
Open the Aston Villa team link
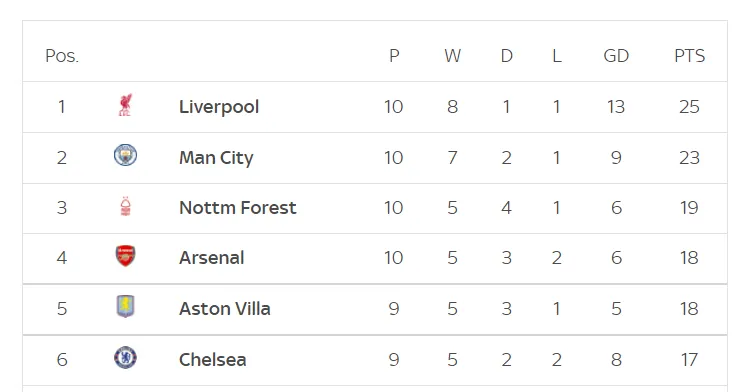[225, 309]
